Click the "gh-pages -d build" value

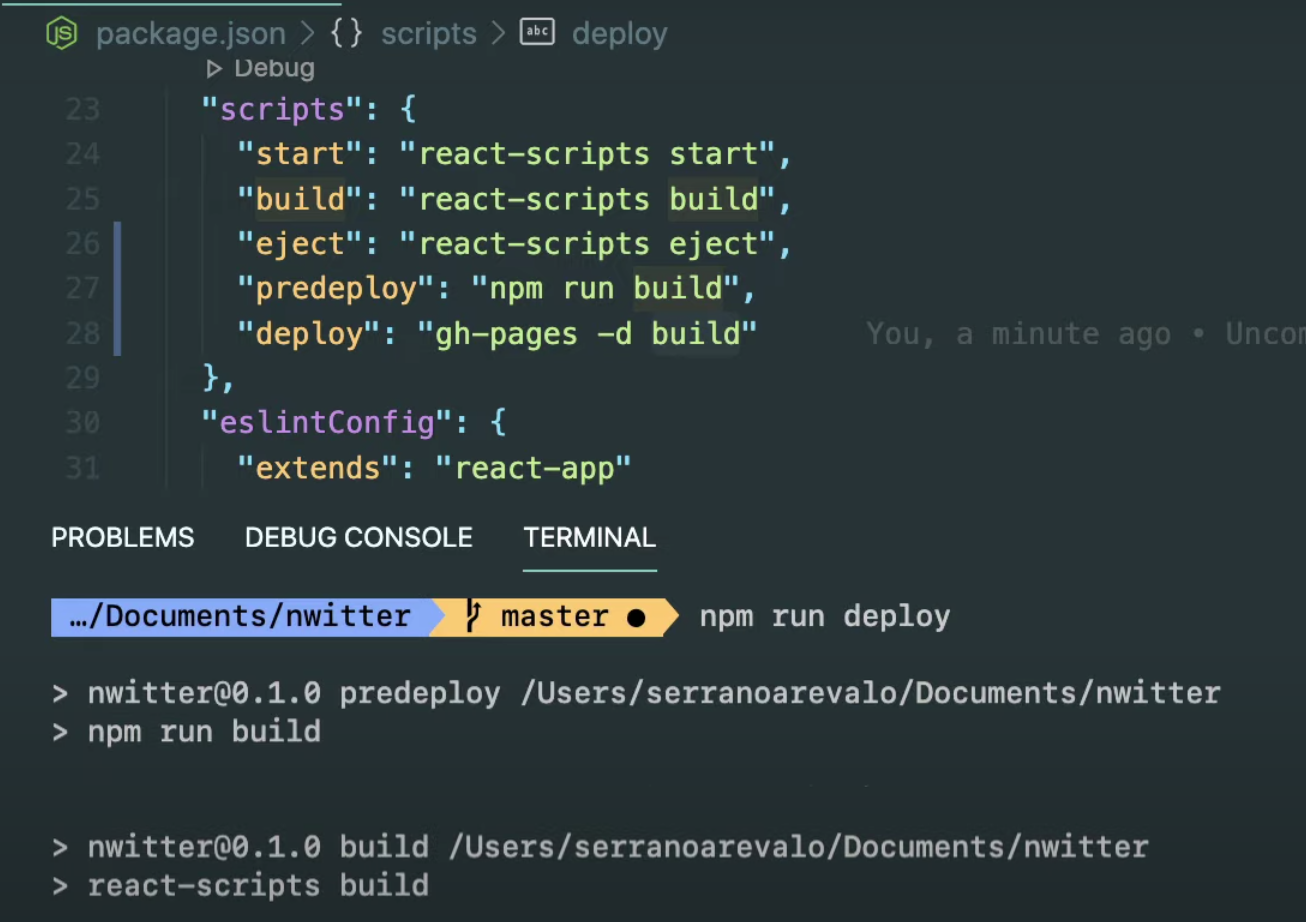pos(587,333)
